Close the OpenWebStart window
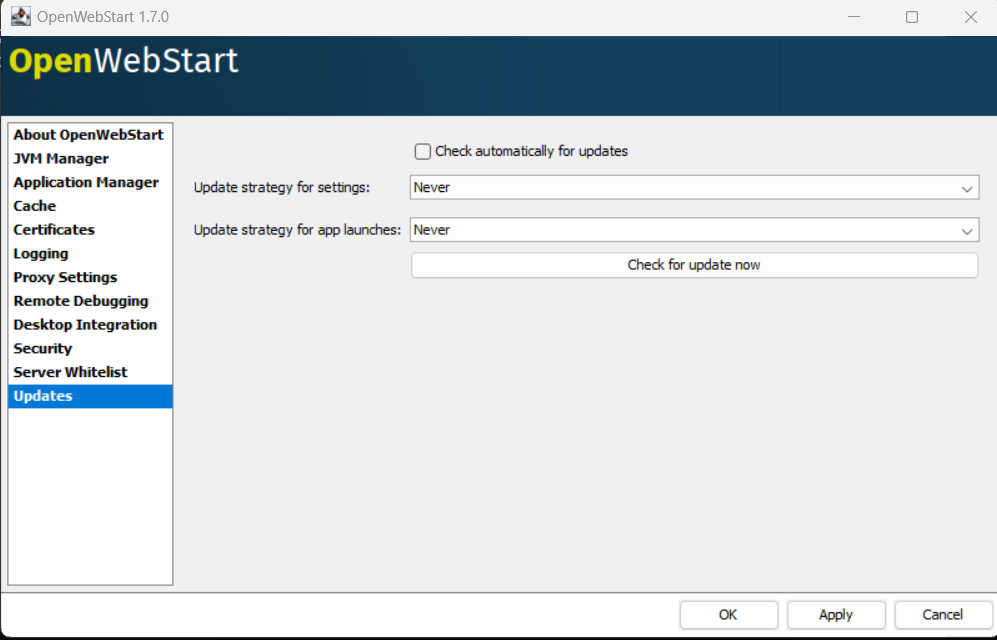The height and width of the screenshot is (640, 997). coord(970,17)
